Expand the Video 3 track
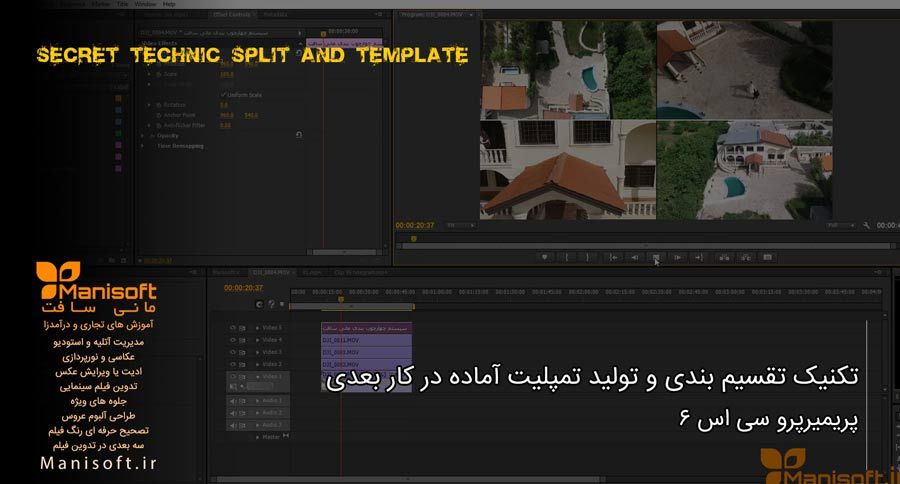The height and width of the screenshot is (484, 900). pos(257,352)
